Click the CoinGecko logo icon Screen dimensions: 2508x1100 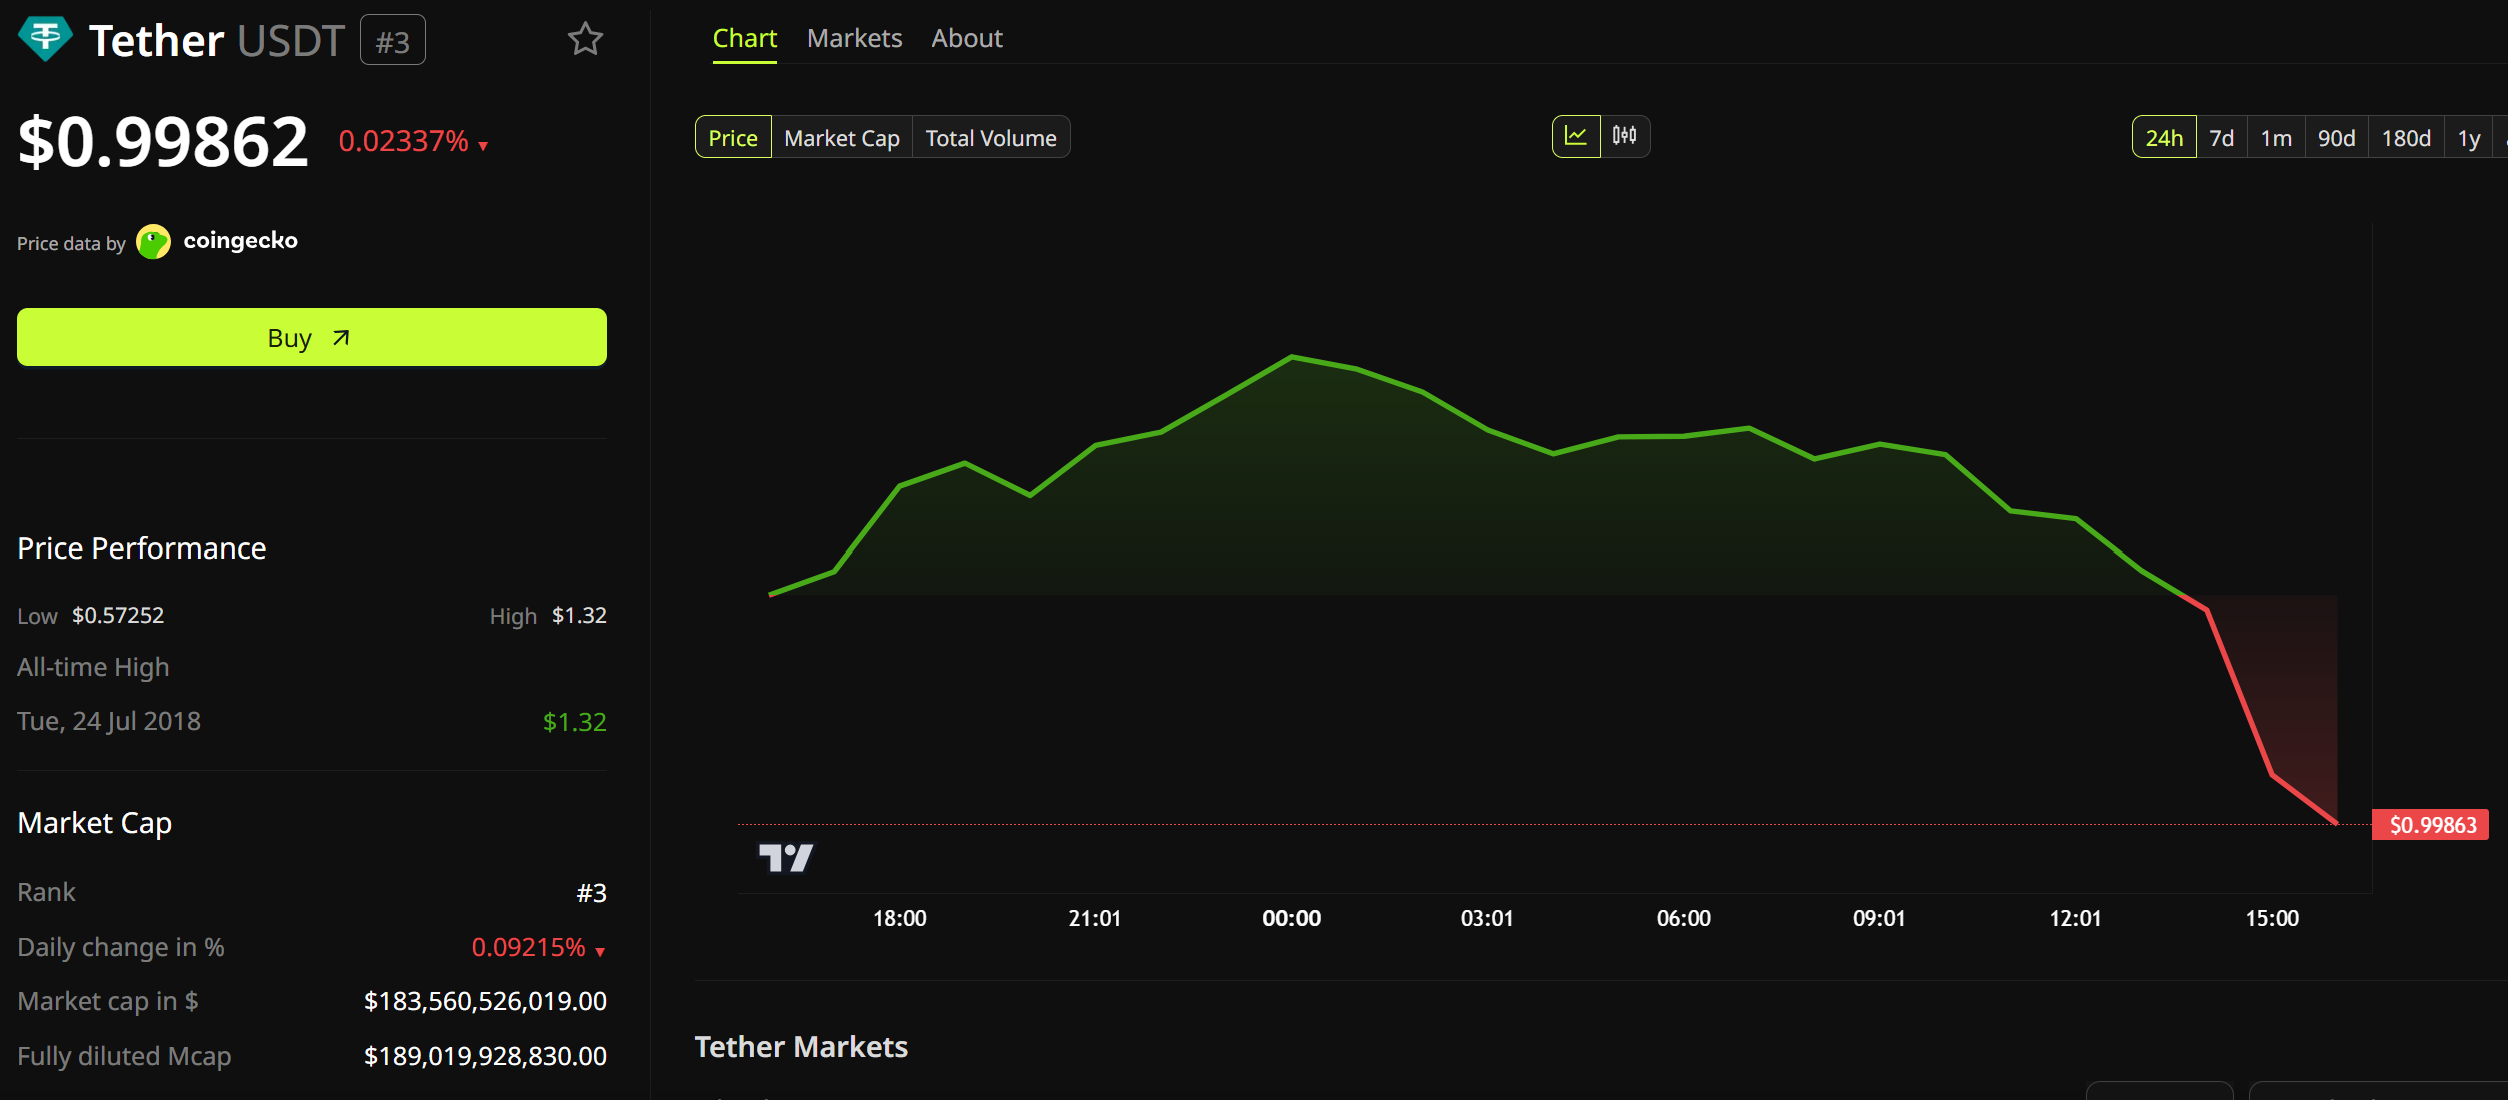[x=153, y=242]
